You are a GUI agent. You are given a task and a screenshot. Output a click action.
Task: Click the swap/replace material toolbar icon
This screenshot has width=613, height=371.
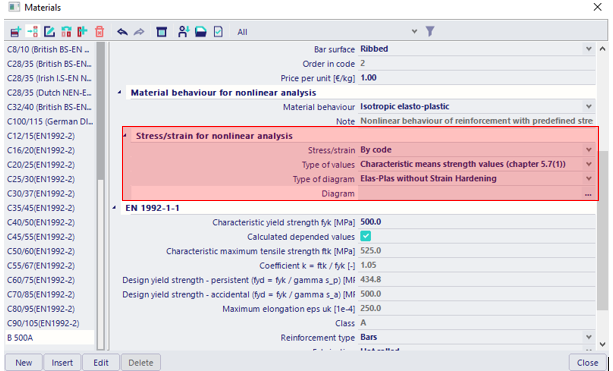pos(66,32)
